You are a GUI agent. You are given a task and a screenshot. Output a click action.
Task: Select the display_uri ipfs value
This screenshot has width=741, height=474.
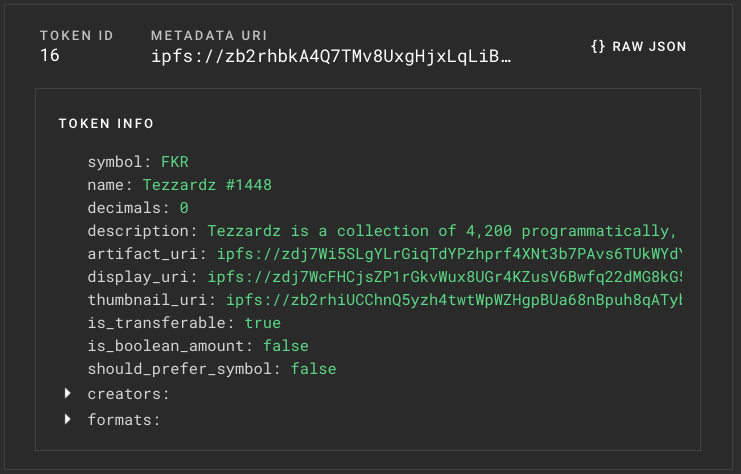450,277
